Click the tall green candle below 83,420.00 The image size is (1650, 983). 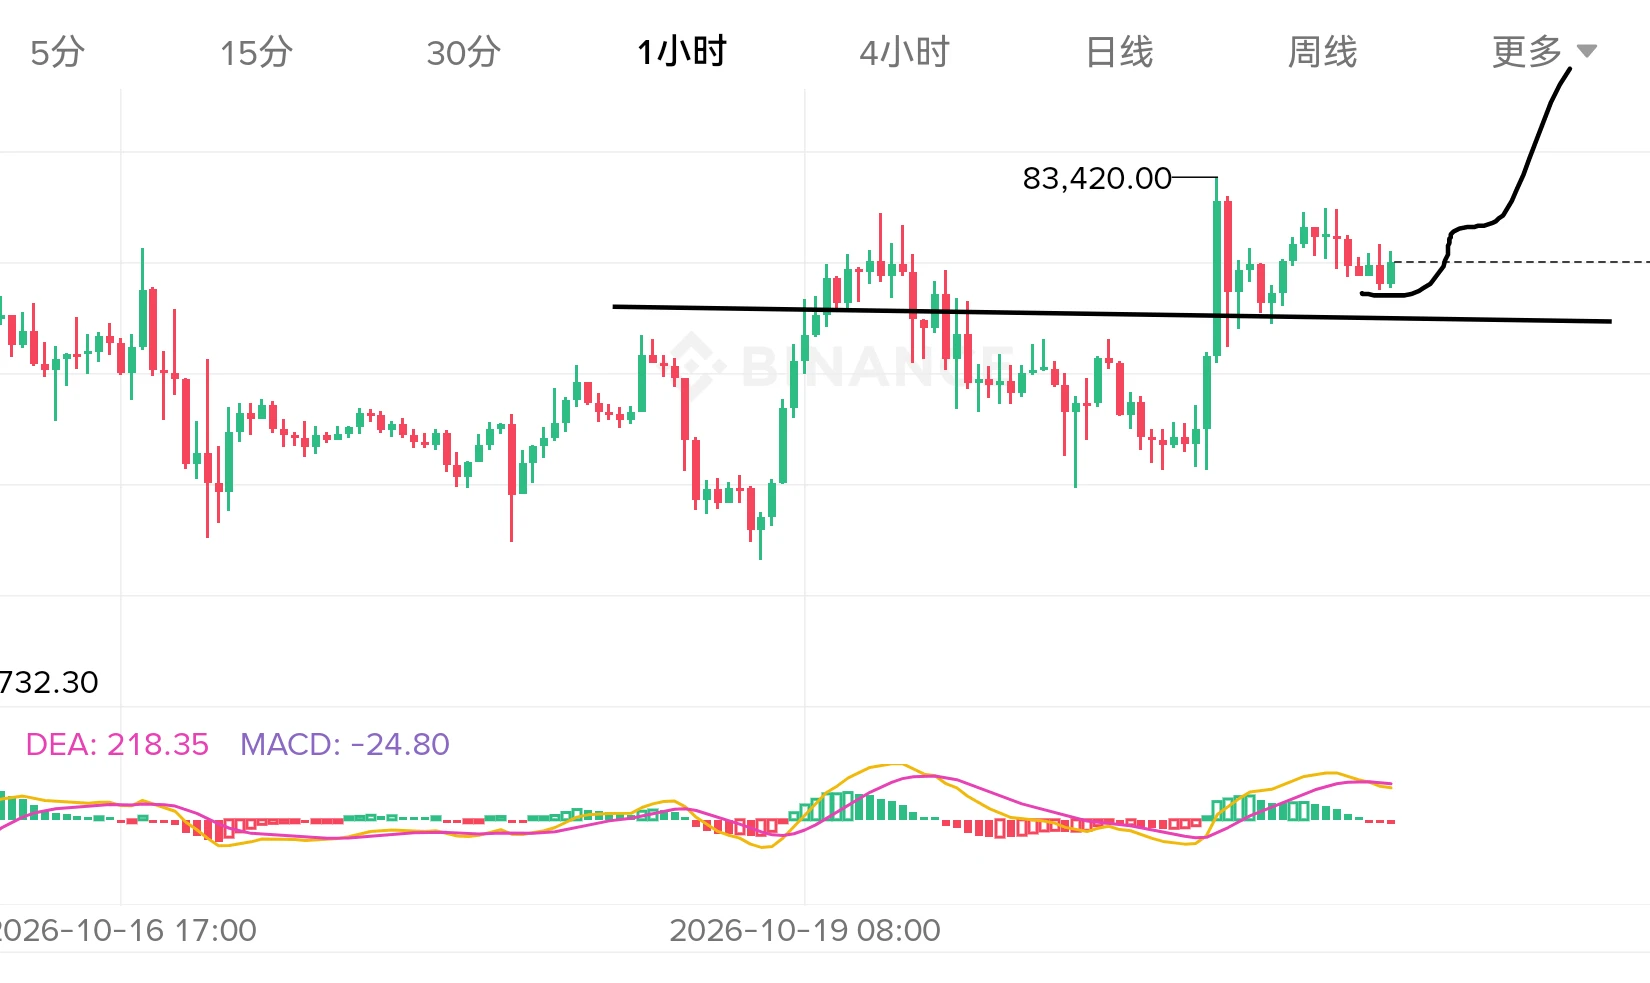point(1217,268)
